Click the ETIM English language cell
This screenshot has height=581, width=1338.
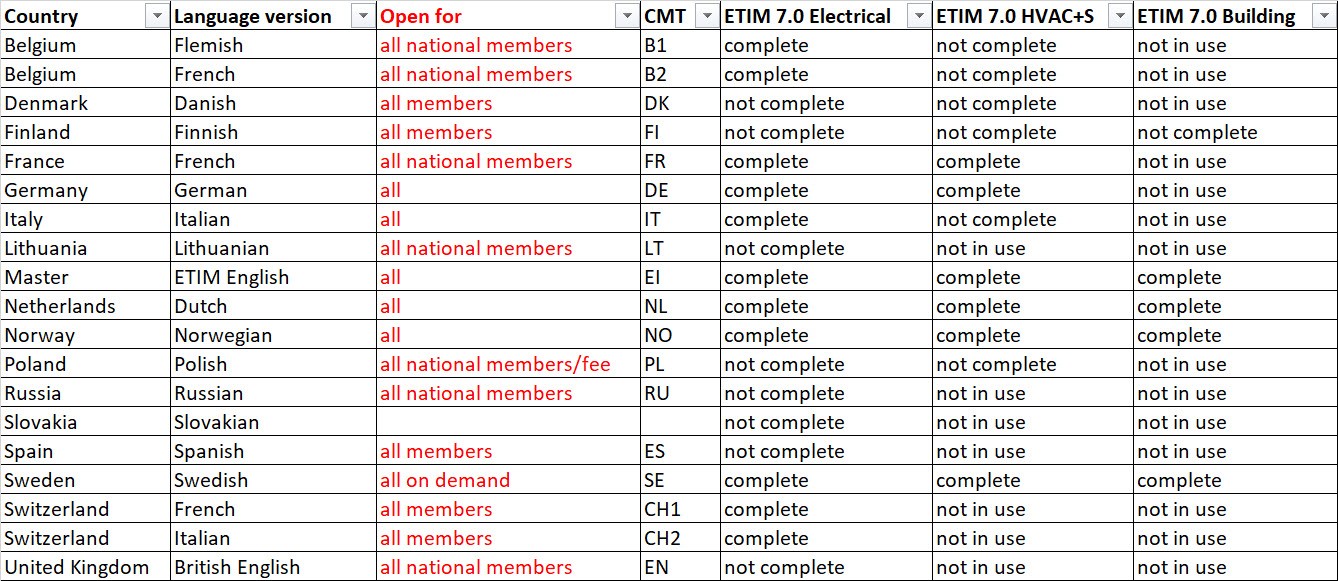[273, 277]
